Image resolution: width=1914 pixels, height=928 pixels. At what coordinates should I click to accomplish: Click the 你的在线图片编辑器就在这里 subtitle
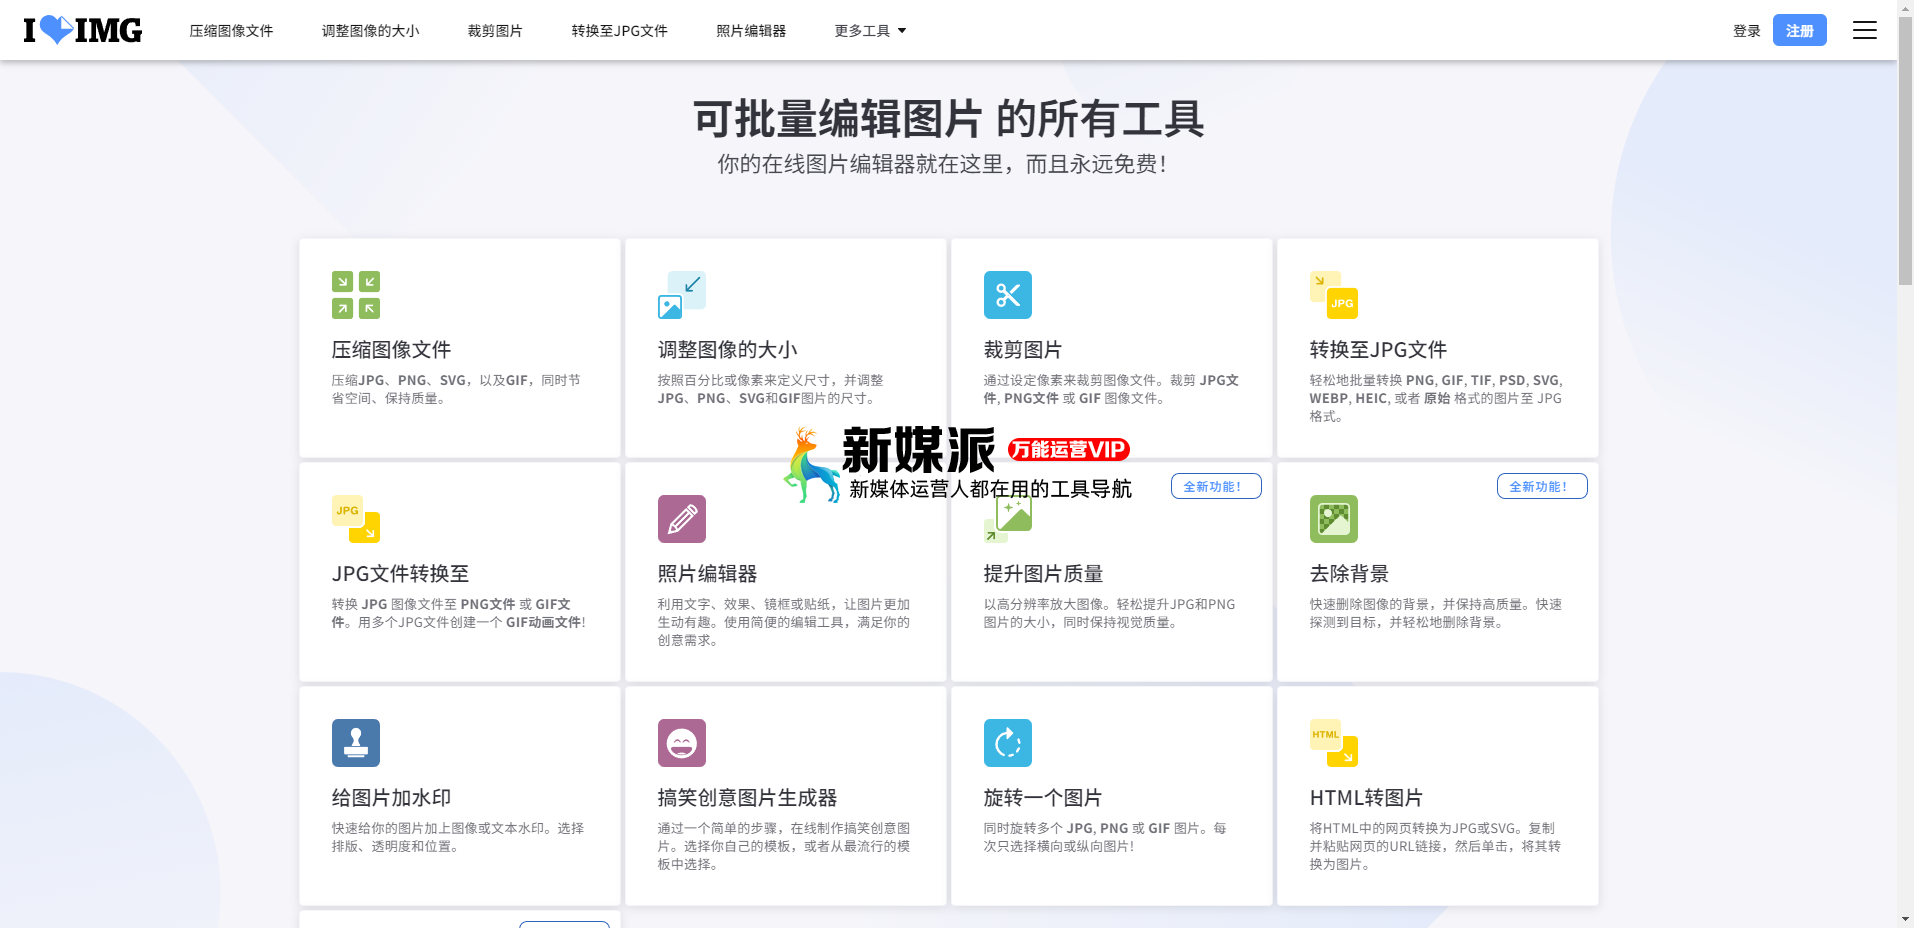coord(942,164)
